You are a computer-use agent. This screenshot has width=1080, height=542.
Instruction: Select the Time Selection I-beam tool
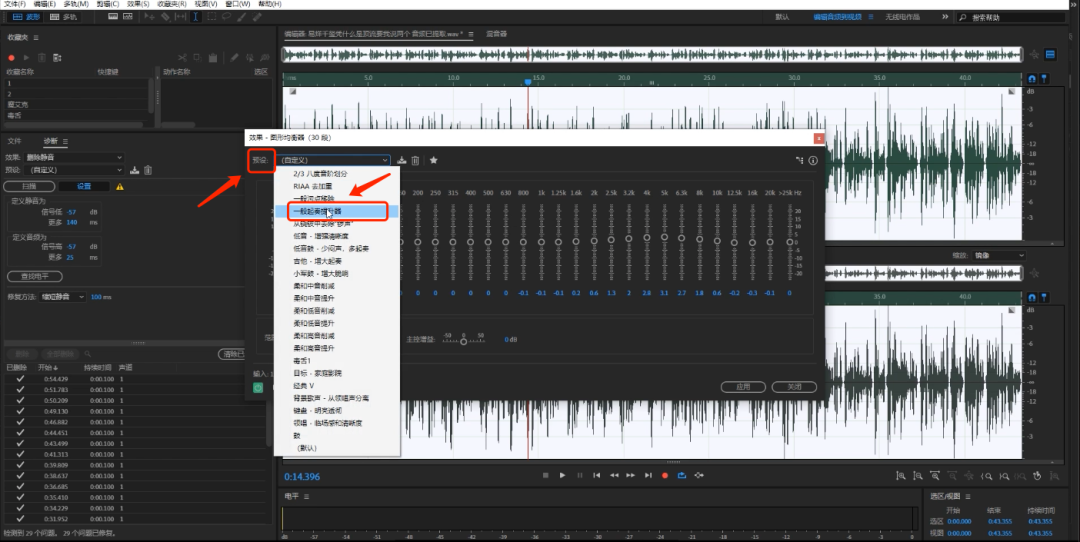(x=196, y=17)
